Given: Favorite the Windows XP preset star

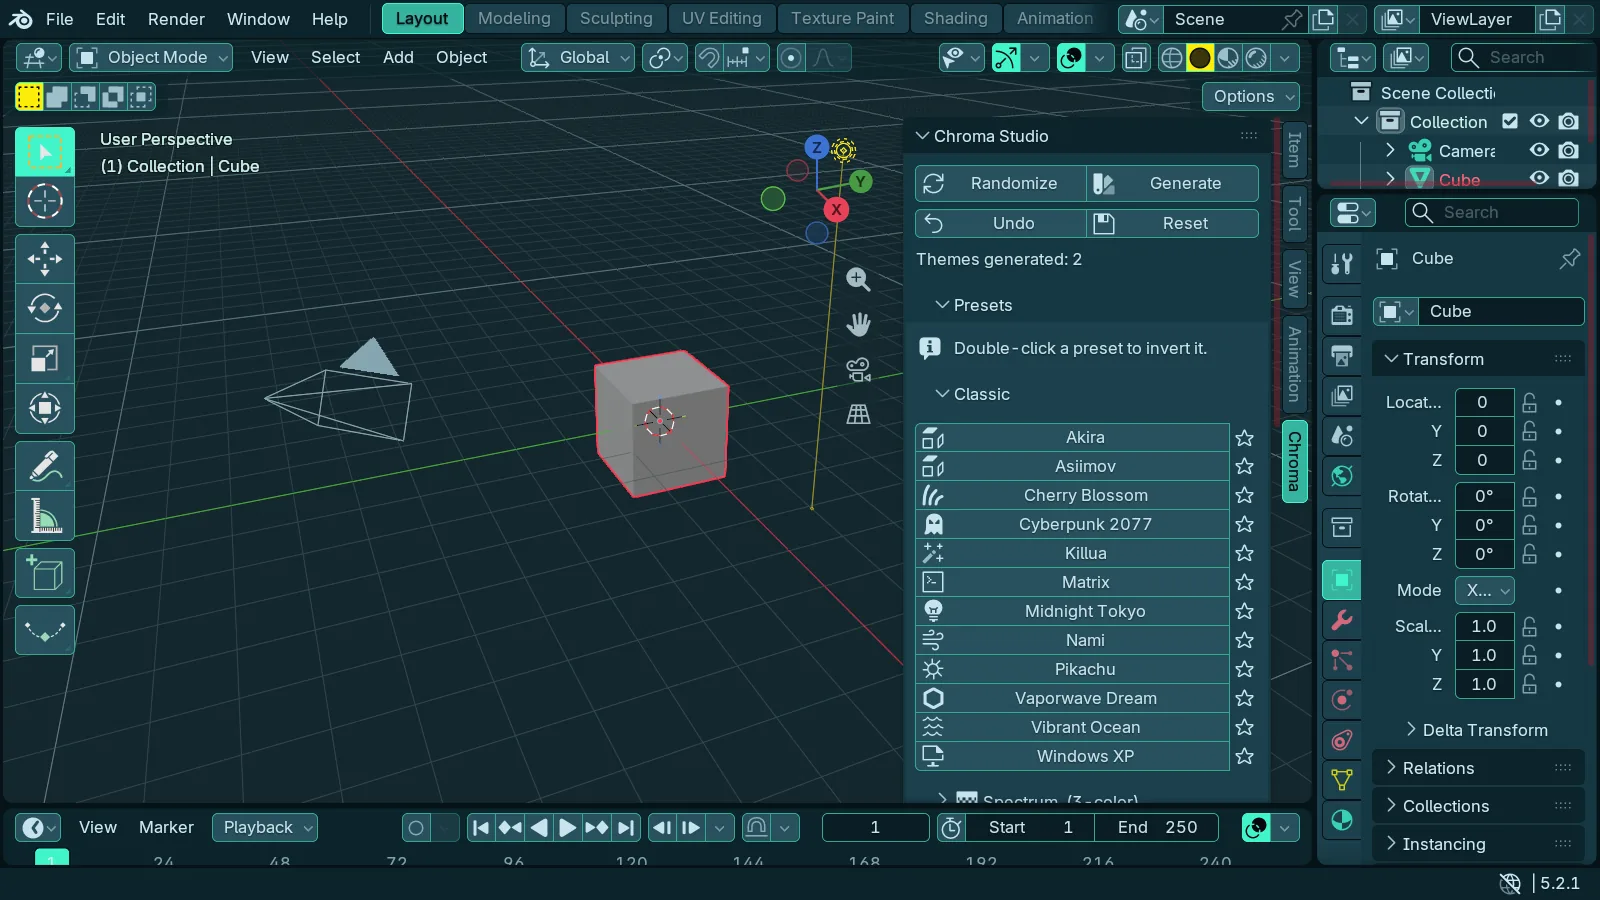Looking at the screenshot, I should [x=1244, y=757].
